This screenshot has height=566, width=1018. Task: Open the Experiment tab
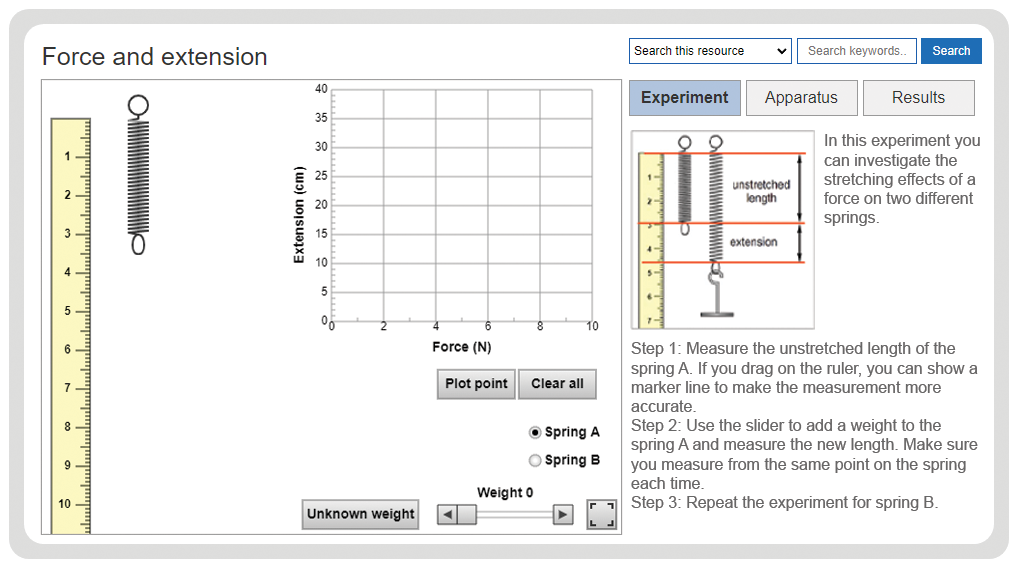click(685, 98)
